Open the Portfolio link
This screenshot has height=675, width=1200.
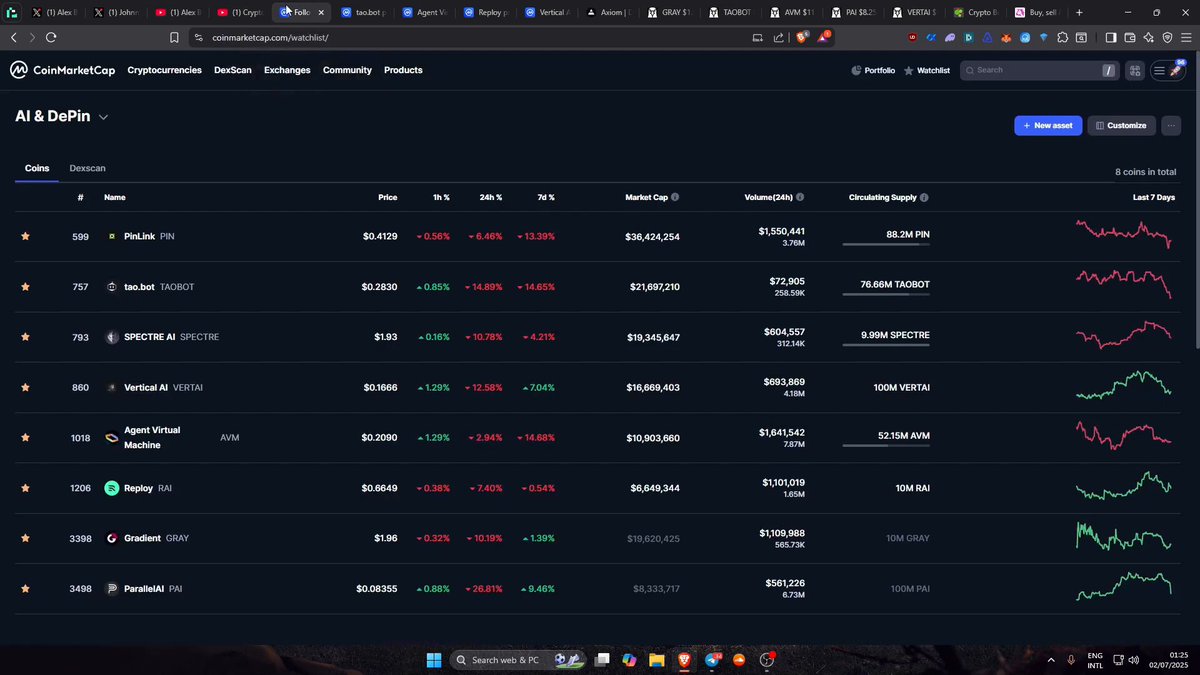pyautogui.click(x=873, y=70)
